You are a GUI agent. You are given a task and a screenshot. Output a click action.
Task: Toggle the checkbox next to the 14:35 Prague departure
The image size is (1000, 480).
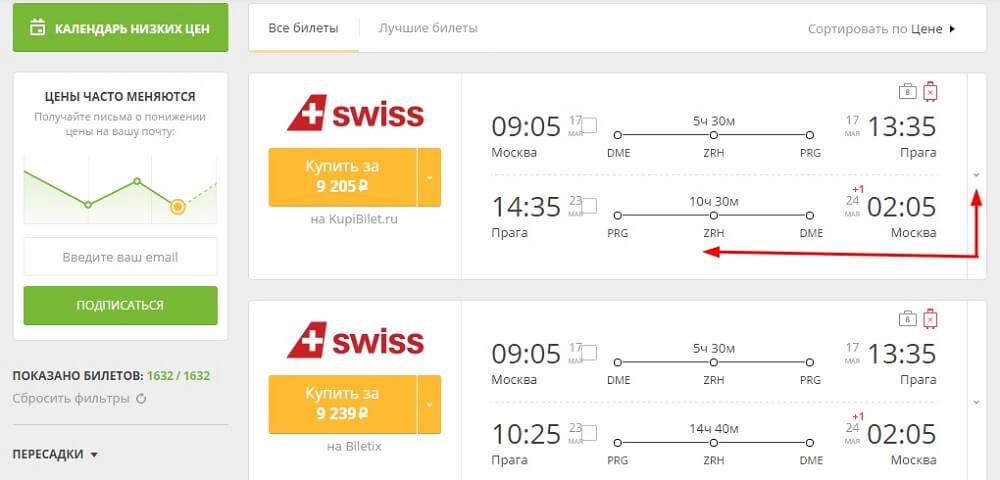pos(589,205)
